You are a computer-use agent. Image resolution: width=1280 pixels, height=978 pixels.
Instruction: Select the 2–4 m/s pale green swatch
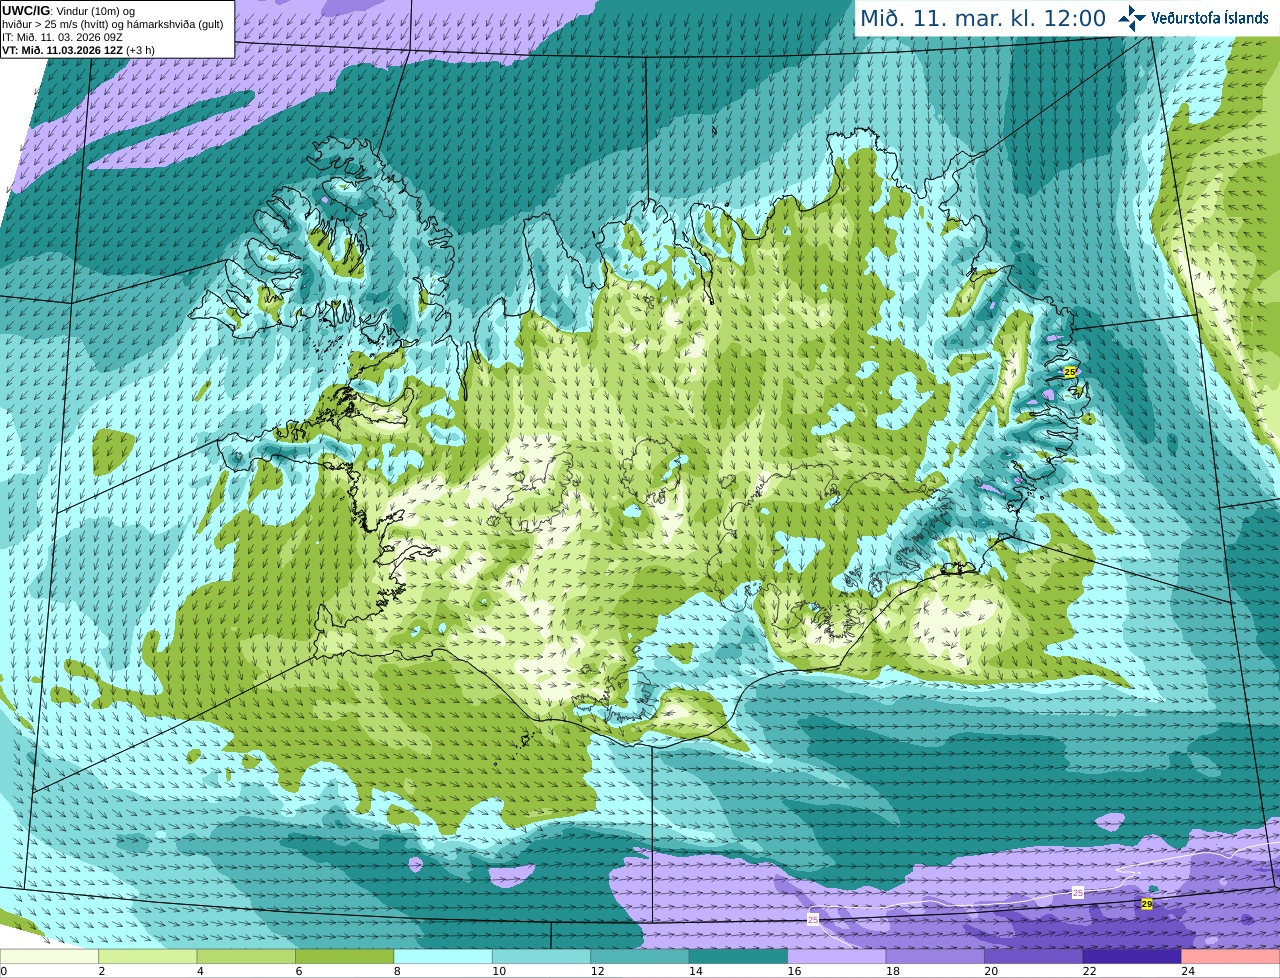[148, 956]
